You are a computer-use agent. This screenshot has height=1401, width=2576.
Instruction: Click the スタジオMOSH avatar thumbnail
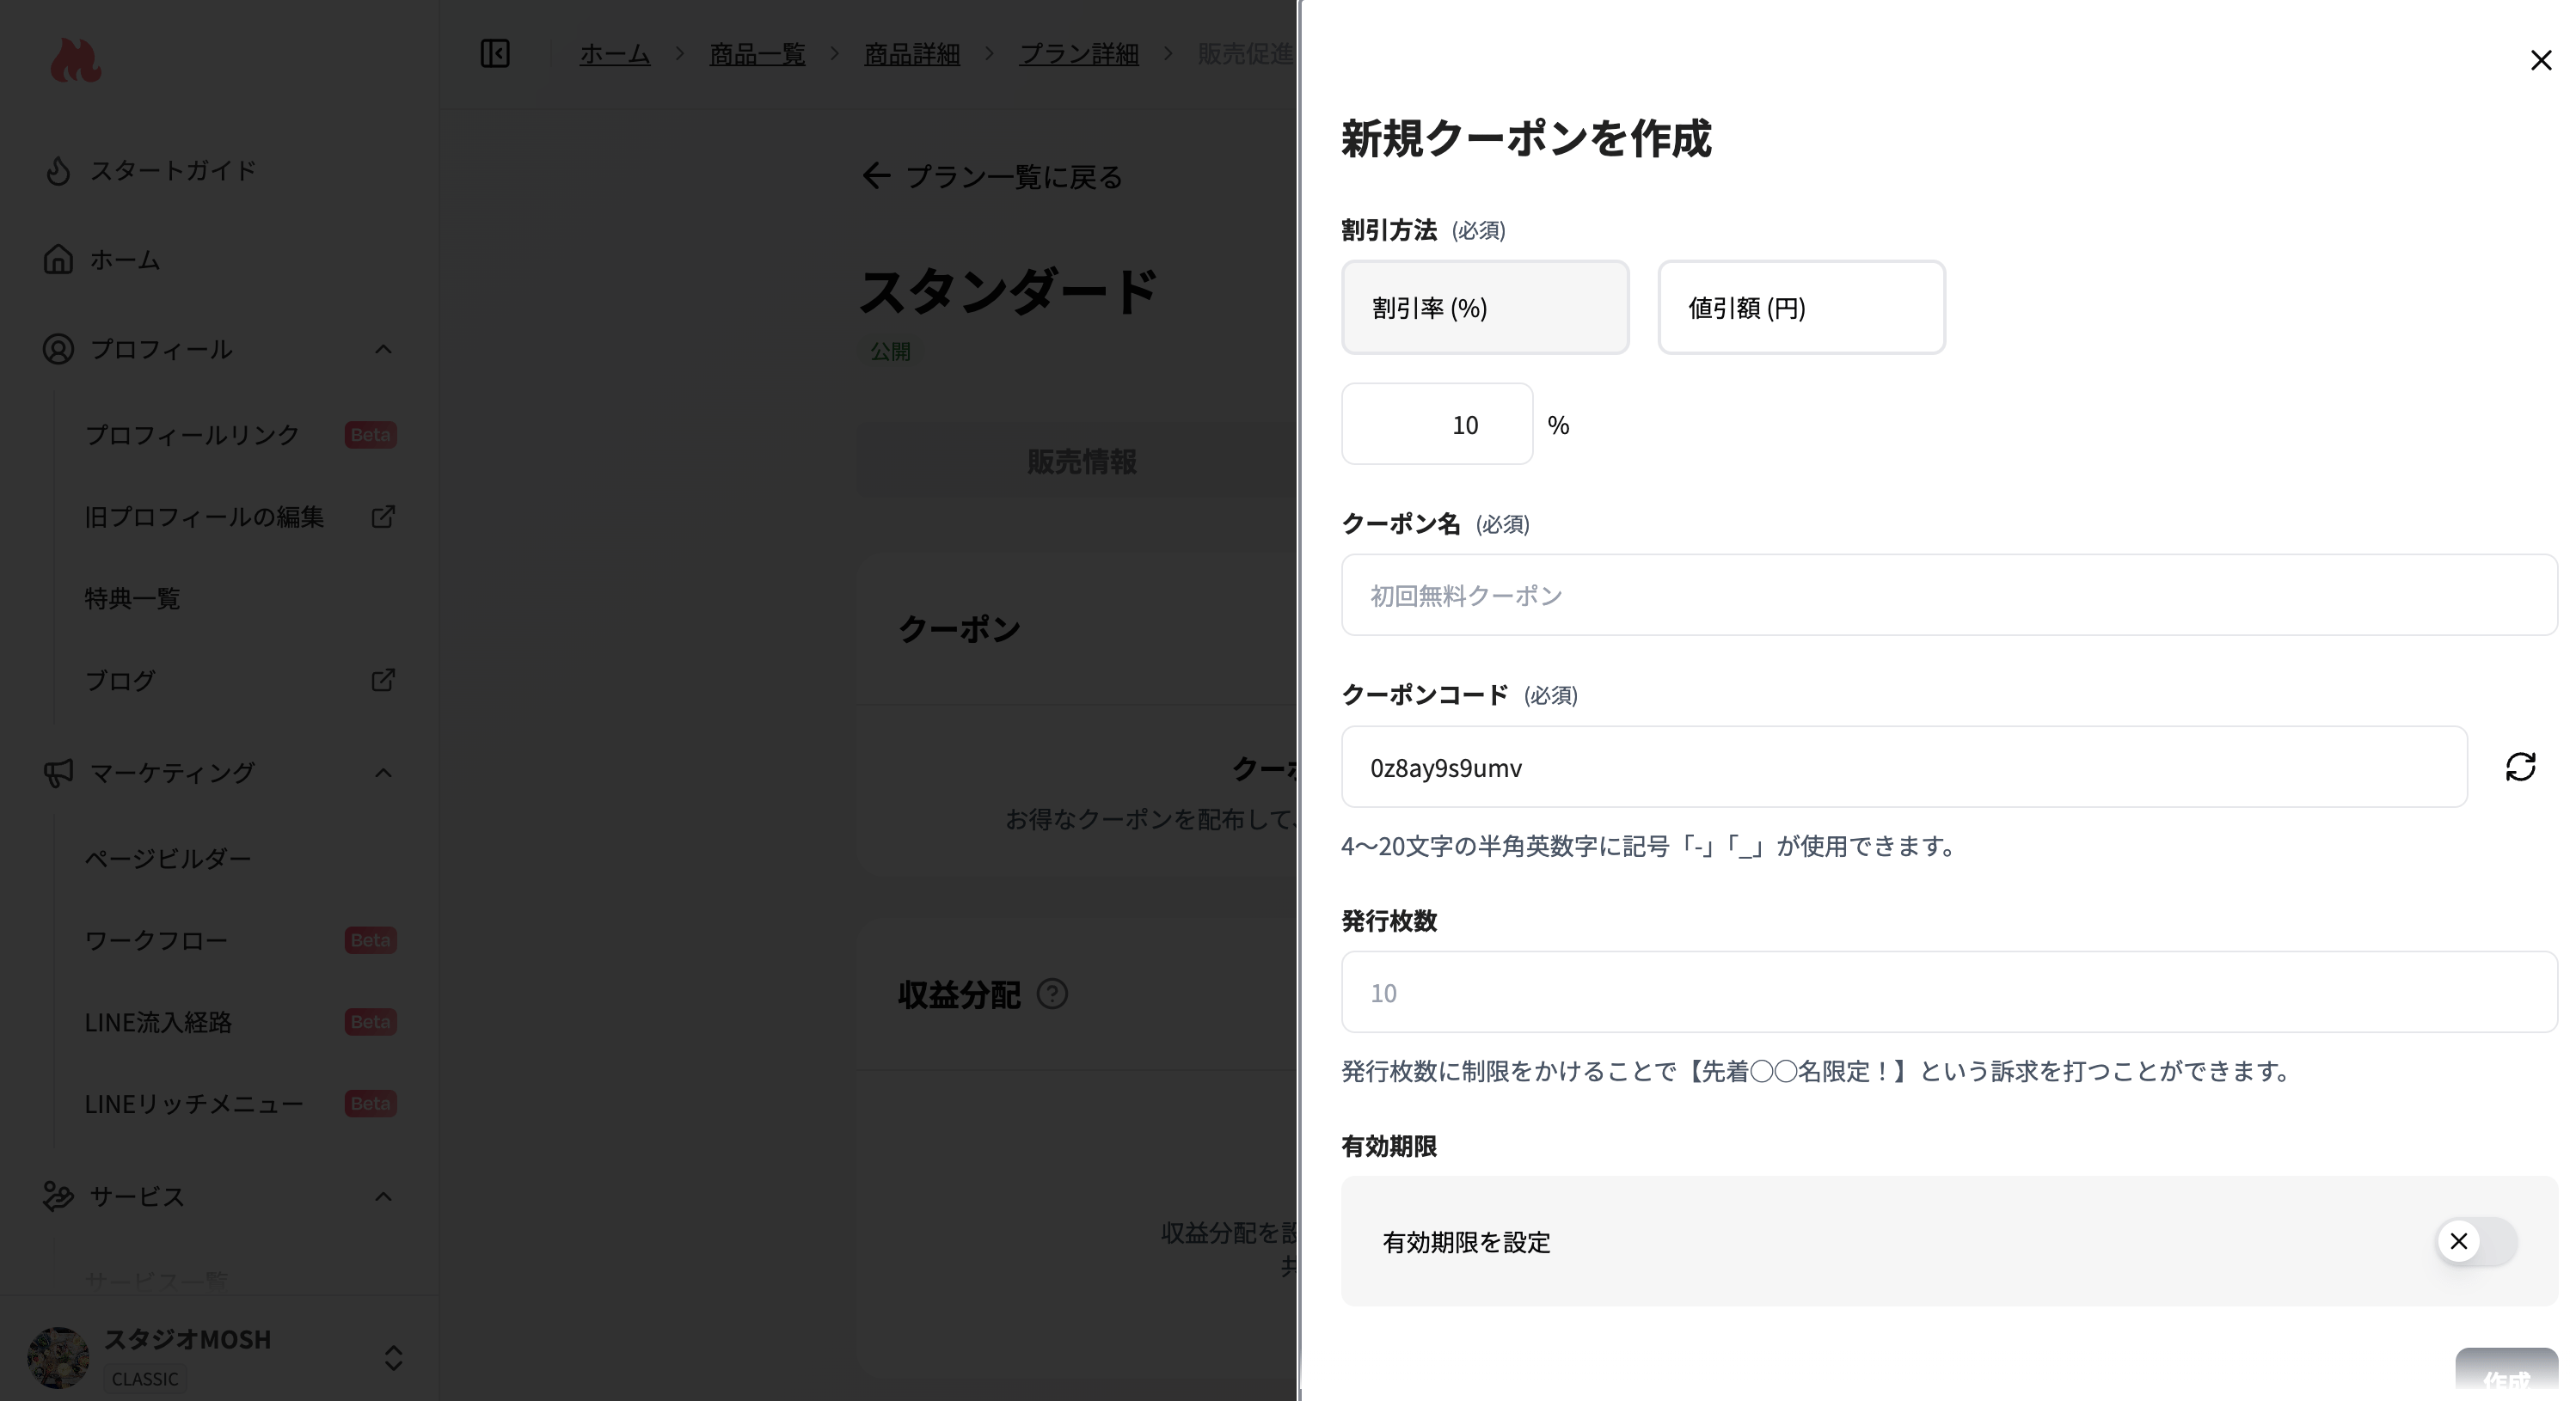[x=58, y=1357]
